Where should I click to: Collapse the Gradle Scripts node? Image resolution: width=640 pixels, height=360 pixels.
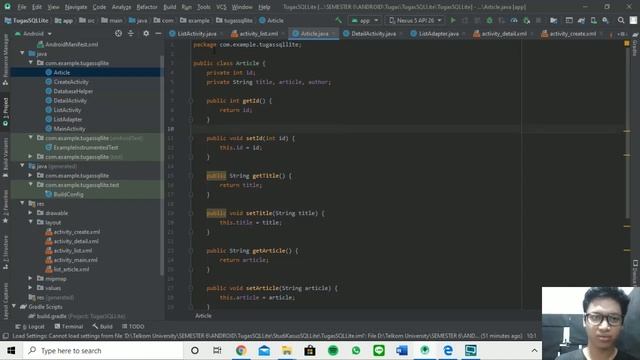14,307
